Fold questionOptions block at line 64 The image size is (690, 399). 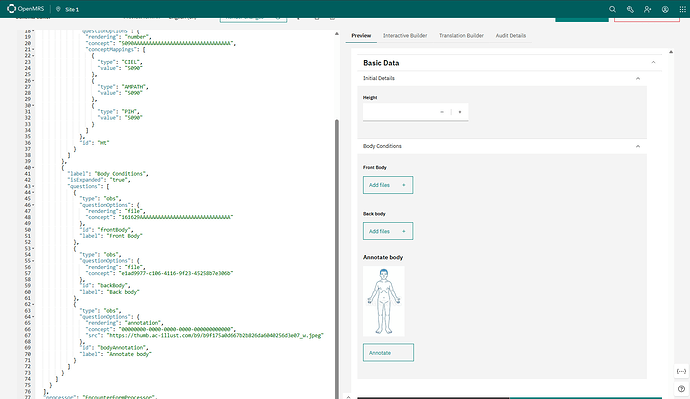point(33,317)
